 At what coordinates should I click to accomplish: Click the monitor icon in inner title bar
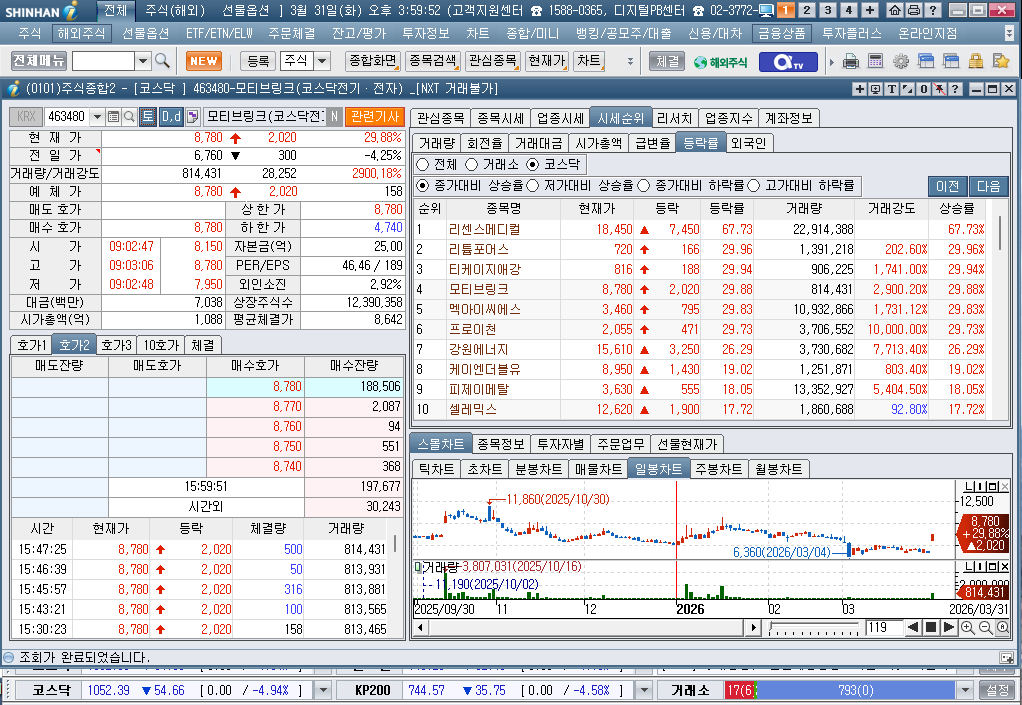(x=875, y=89)
